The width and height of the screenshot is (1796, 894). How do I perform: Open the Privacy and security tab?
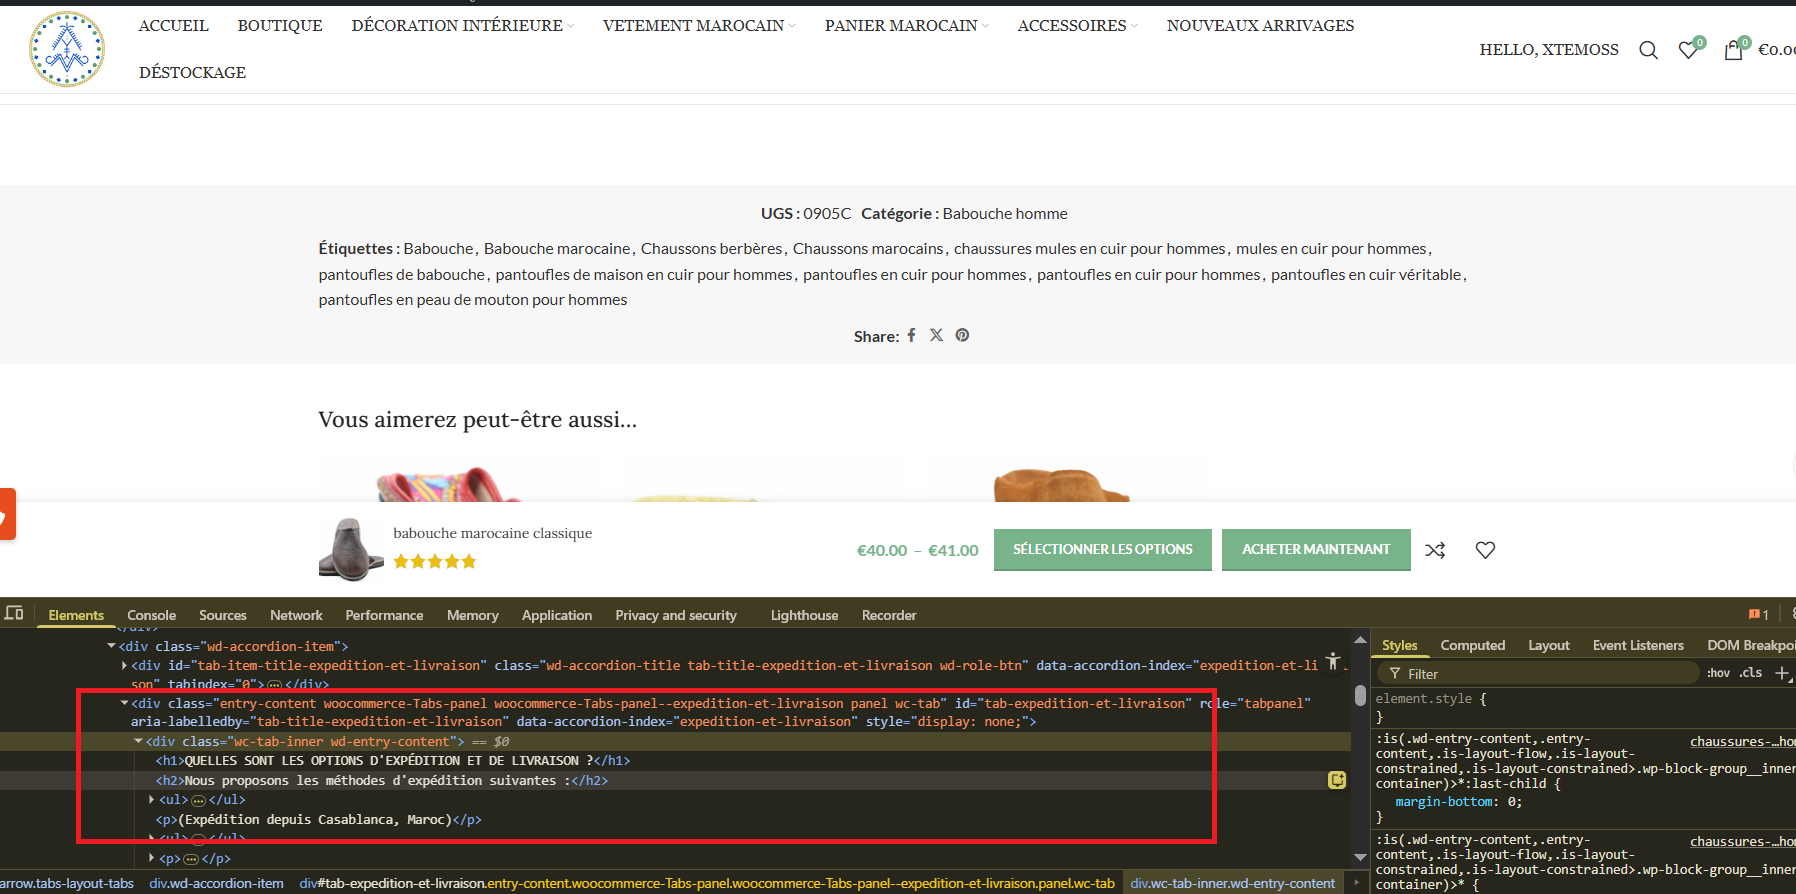(676, 615)
